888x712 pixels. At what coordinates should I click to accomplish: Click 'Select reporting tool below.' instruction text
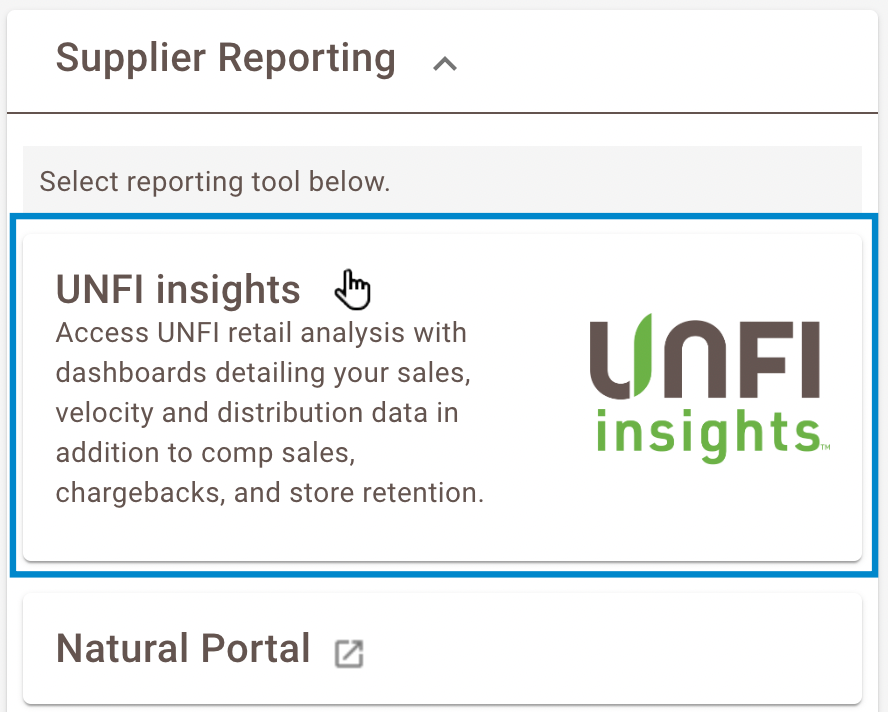(214, 182)
